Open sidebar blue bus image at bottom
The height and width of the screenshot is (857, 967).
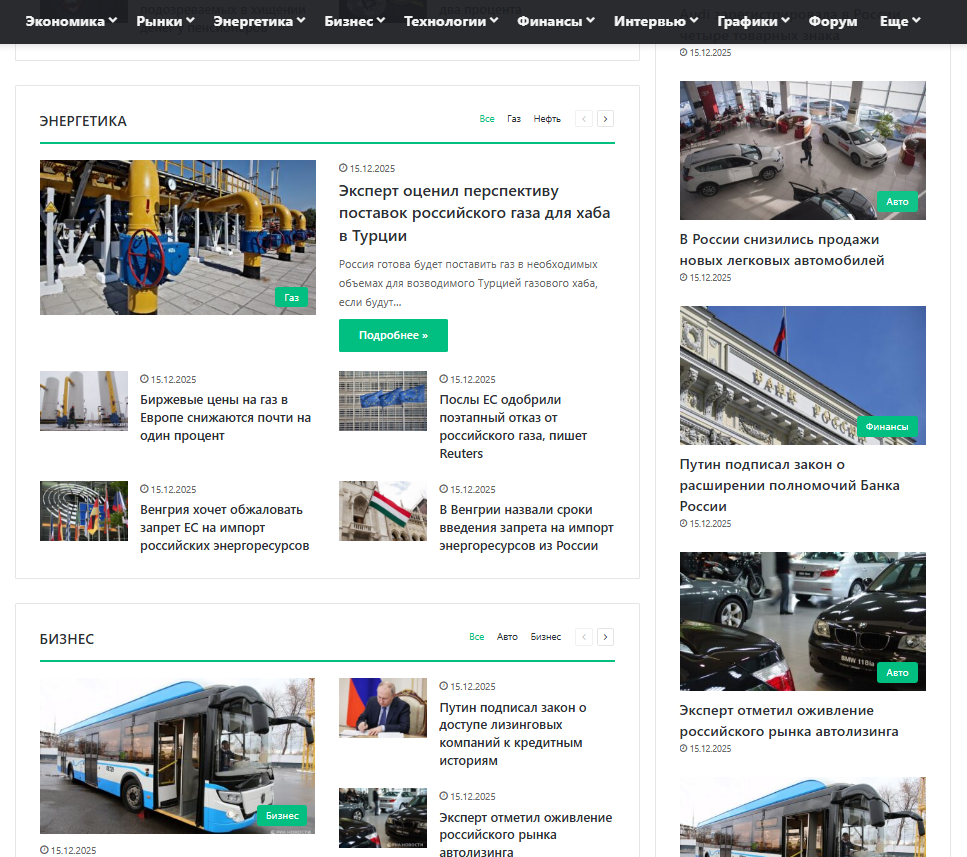pyautogui.click(x=802, y=817)
